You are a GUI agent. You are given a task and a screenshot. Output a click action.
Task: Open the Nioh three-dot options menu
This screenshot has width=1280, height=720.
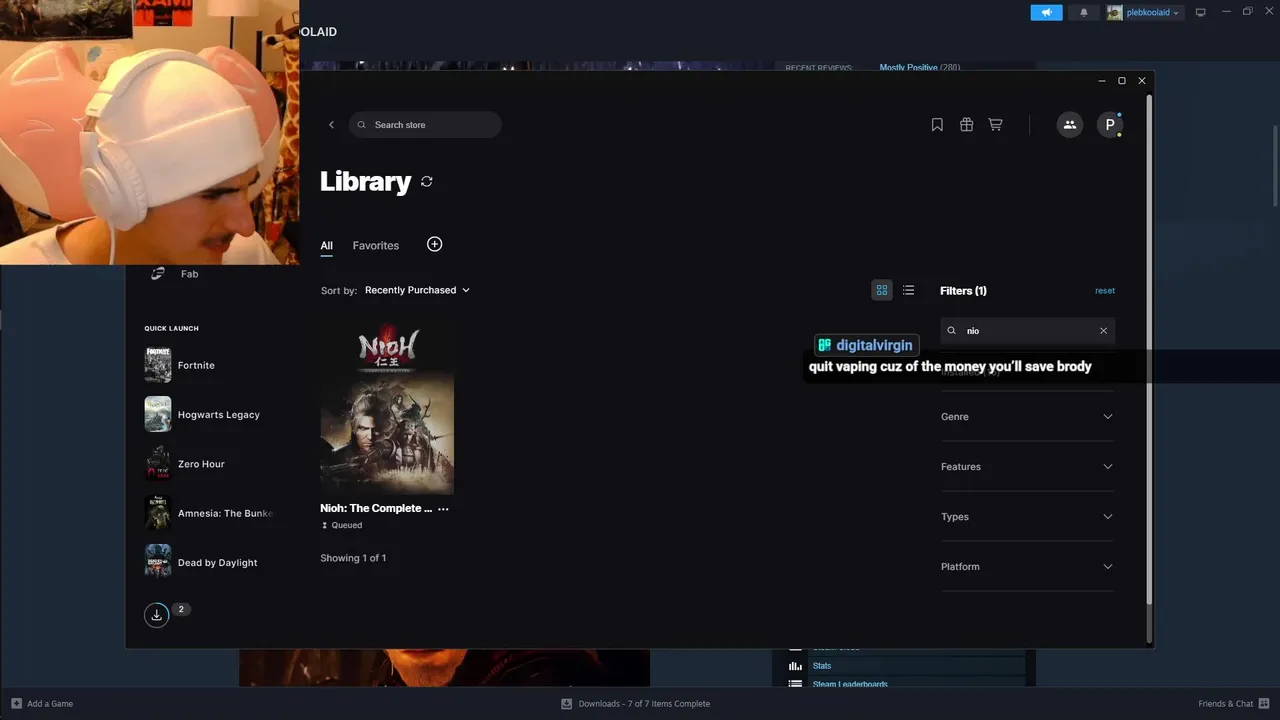(443, 509)
